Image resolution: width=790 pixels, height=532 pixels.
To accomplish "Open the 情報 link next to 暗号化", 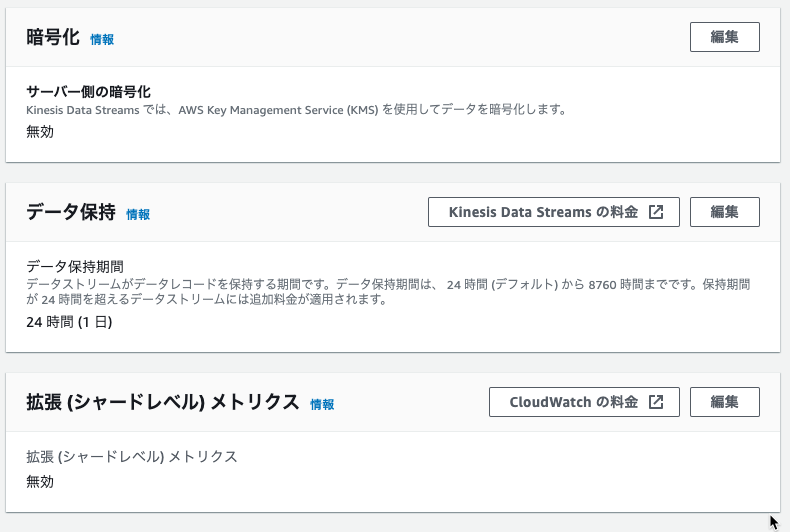I will (x=102, y=39).
